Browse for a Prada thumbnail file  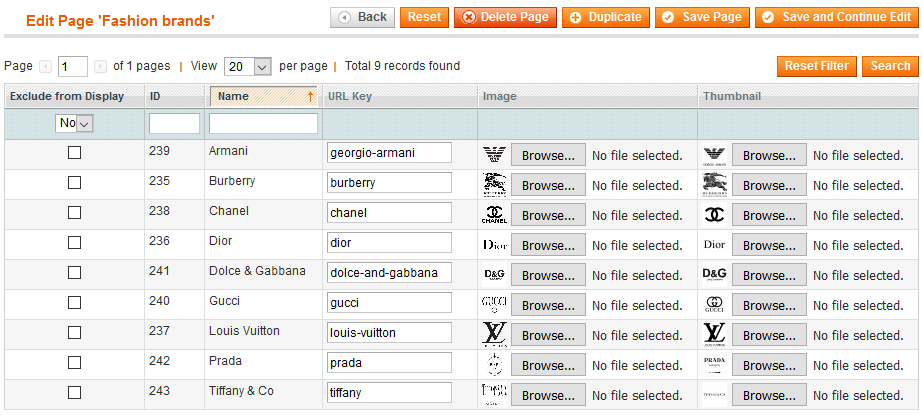pyautogui.click(x=769, y=366)
